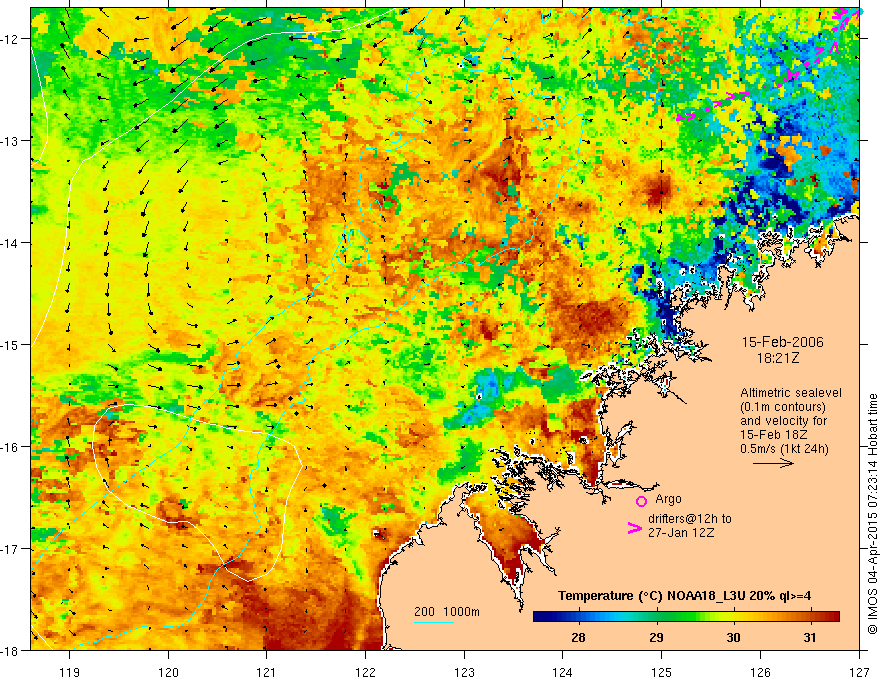
Task: Click the 'Argo' legend label
Action: point(668,499)
